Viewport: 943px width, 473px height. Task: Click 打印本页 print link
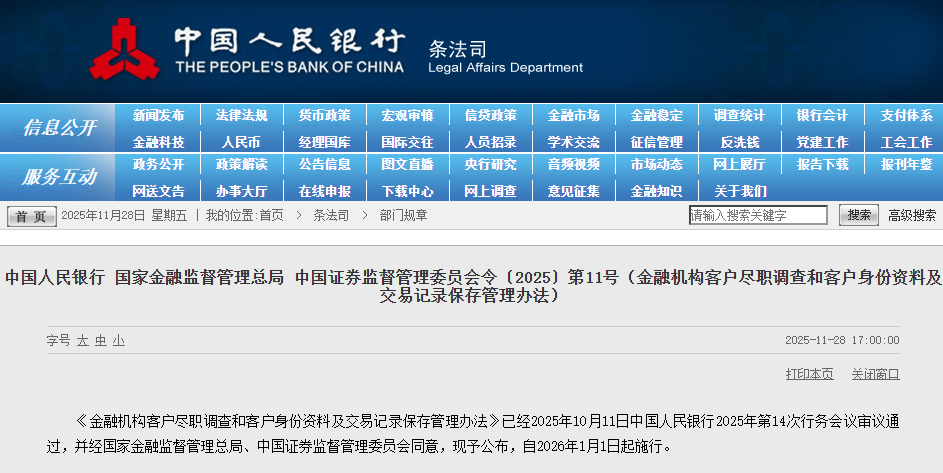809,374
